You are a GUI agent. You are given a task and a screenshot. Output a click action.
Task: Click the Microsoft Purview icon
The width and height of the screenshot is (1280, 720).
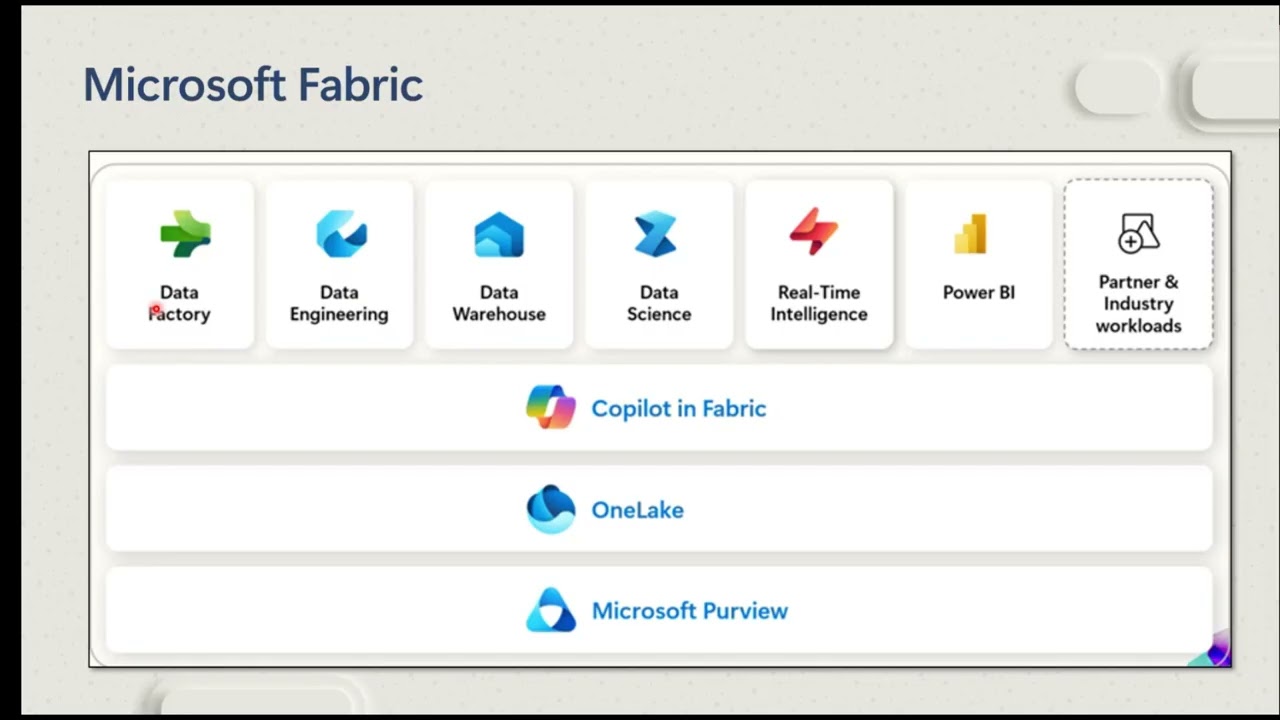pos(551,610)
